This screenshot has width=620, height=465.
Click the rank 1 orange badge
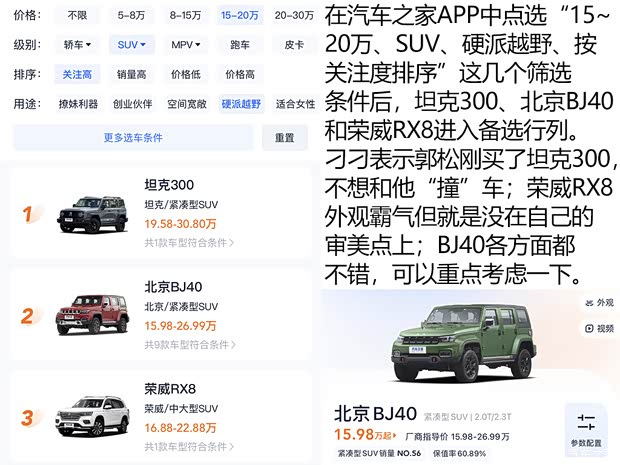tap(27, 214)
